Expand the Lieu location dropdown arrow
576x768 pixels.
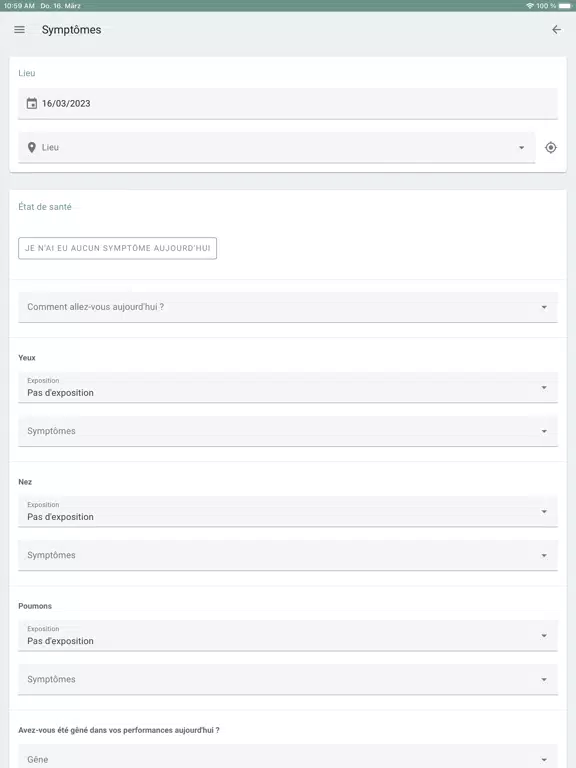[522, 147]
